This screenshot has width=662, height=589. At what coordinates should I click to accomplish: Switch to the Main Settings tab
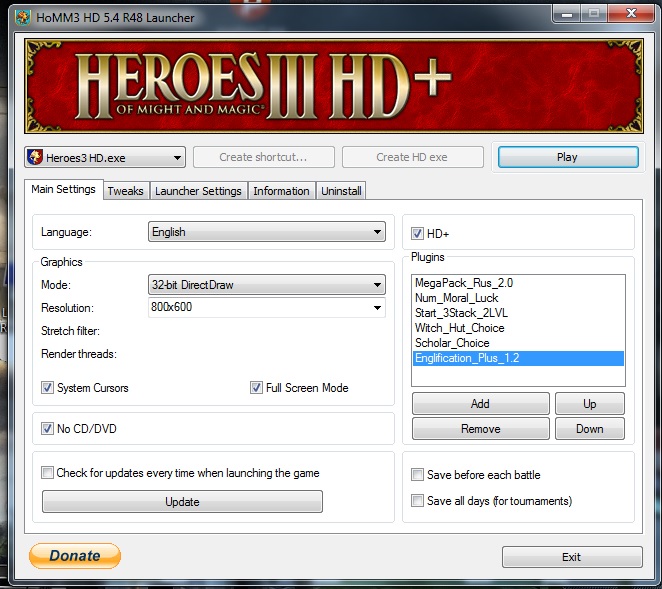click(63, 189)
